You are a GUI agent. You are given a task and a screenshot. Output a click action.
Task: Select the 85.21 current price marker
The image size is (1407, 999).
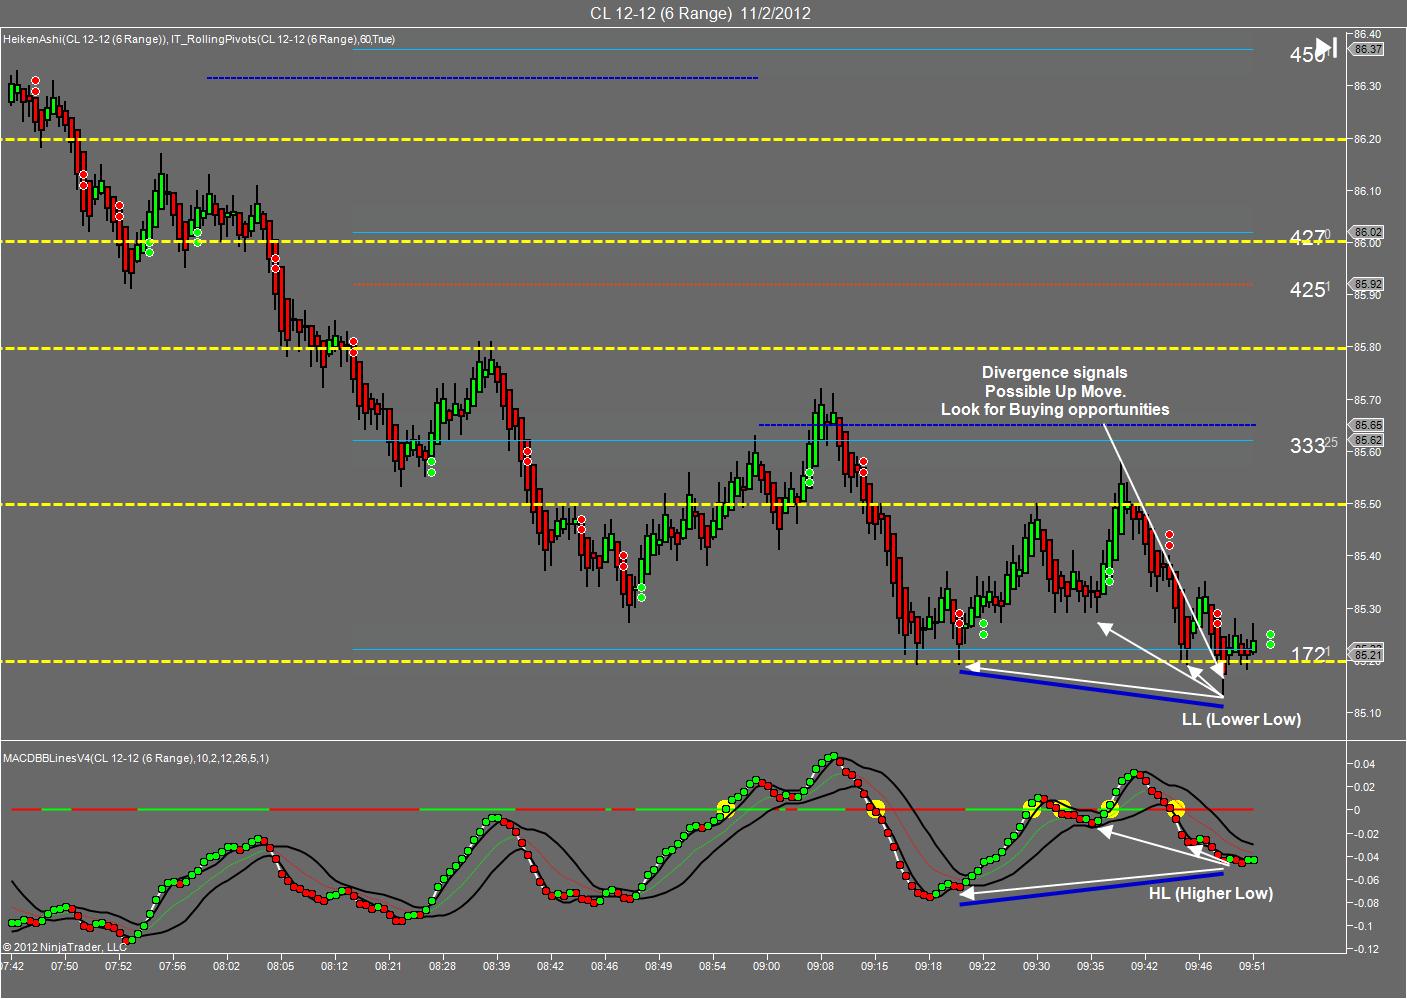(1367, 656)
